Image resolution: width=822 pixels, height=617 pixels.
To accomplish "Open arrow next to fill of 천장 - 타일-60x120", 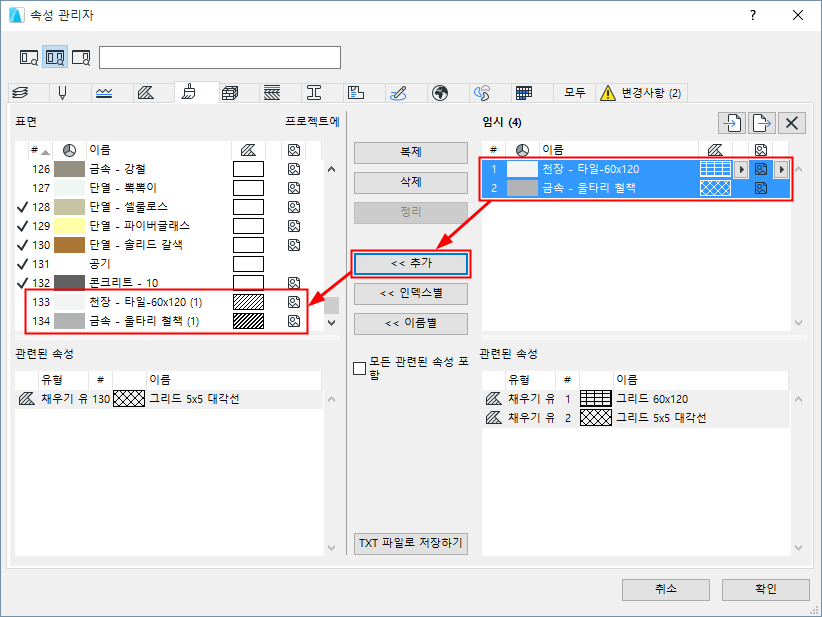I will (741, 169).
